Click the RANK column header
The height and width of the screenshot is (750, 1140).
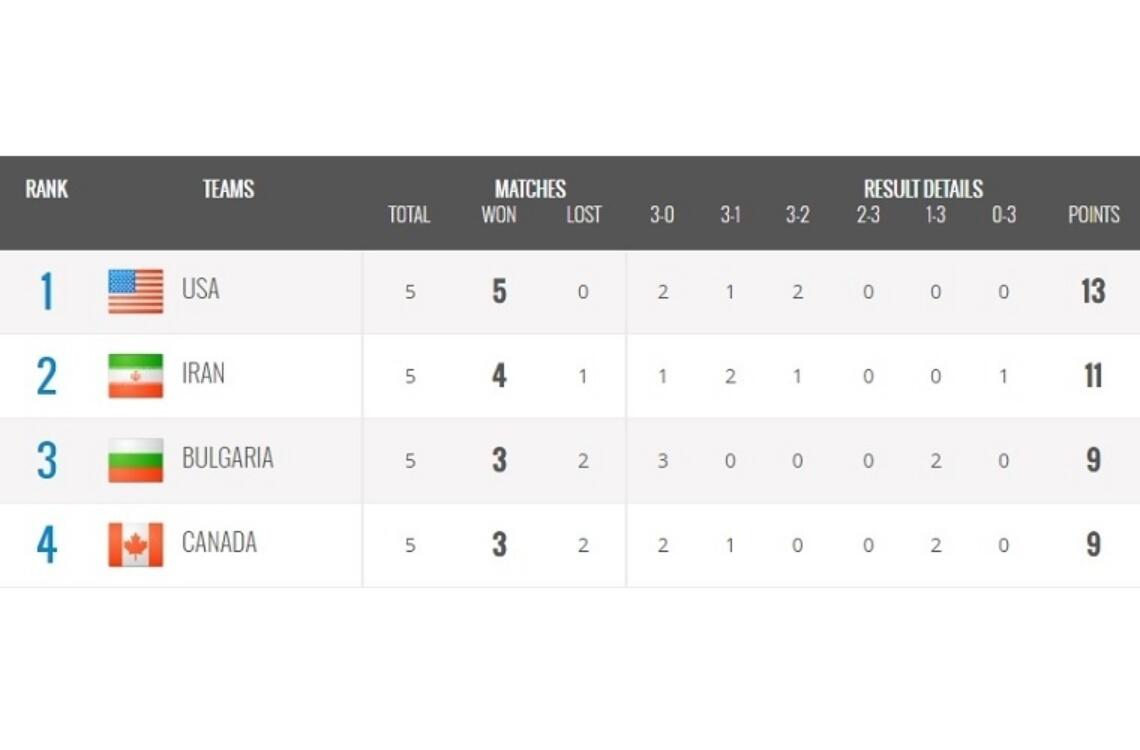coord(47,189)
